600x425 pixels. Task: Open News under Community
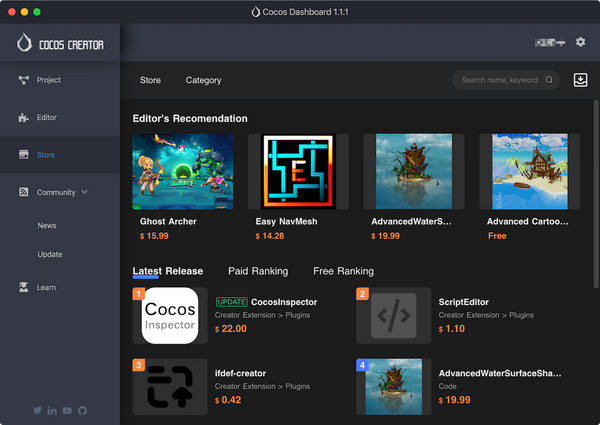pyautogui.click(x=47, y=226)
